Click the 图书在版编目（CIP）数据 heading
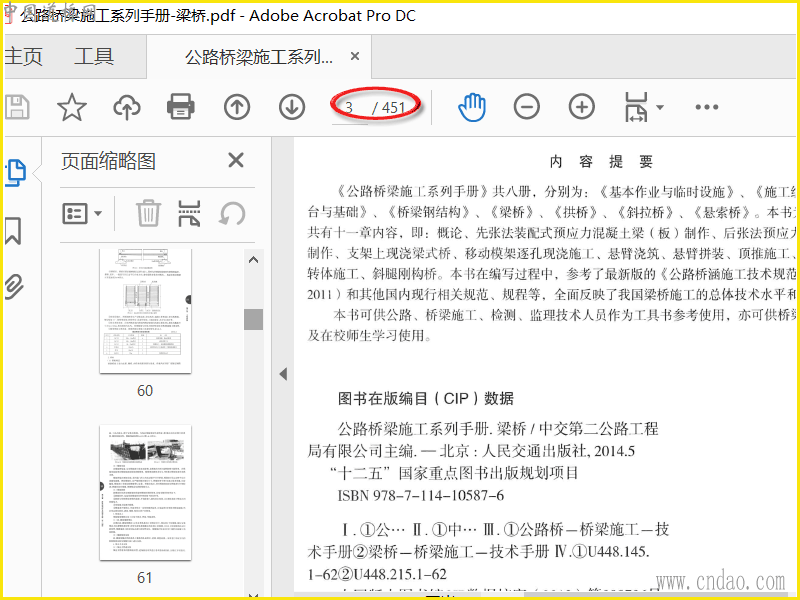This screenshot has height=600, width=800. (x=426, y=398)
